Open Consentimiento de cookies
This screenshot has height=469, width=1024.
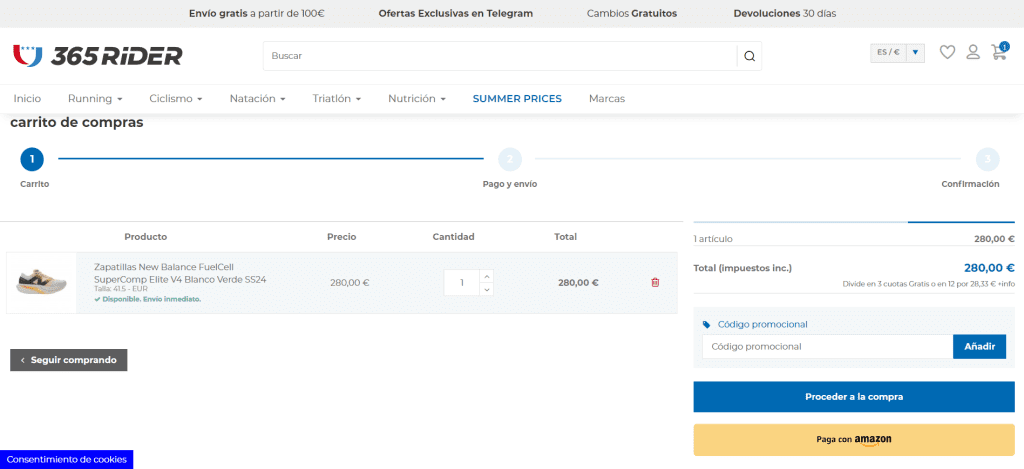tap(67, 459)
